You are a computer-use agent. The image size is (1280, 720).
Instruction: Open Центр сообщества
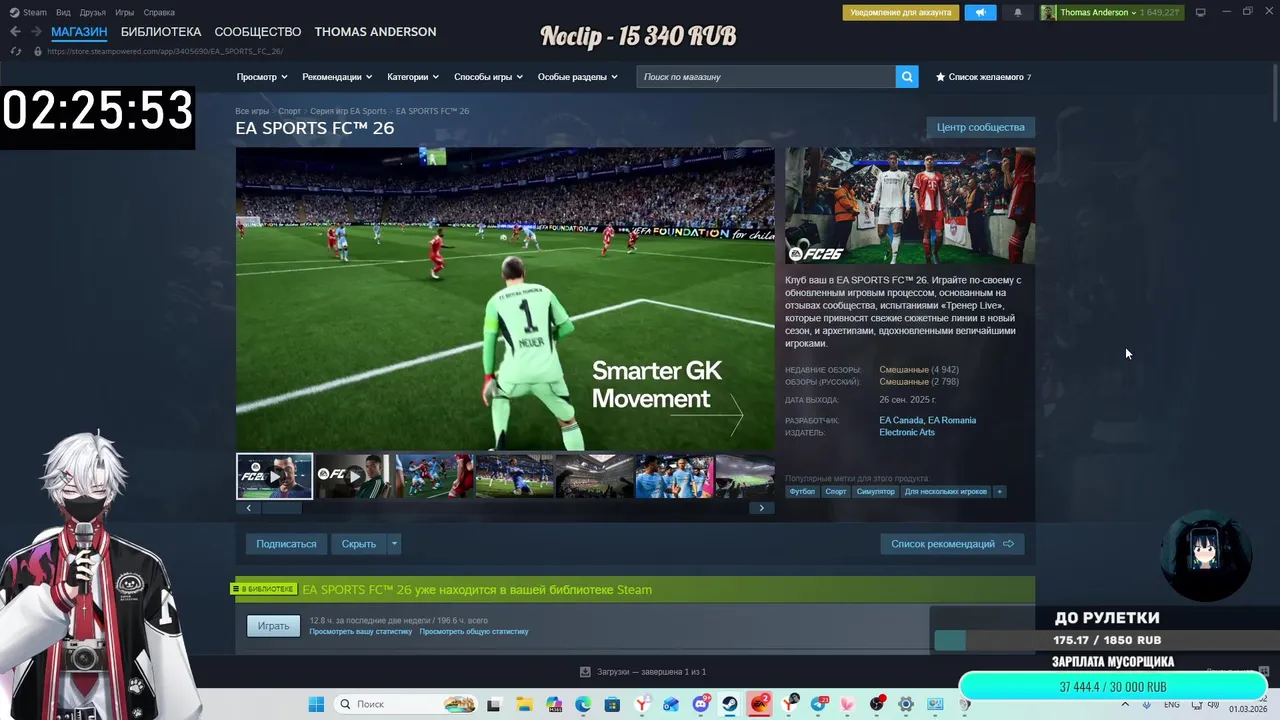coord(980,127)
